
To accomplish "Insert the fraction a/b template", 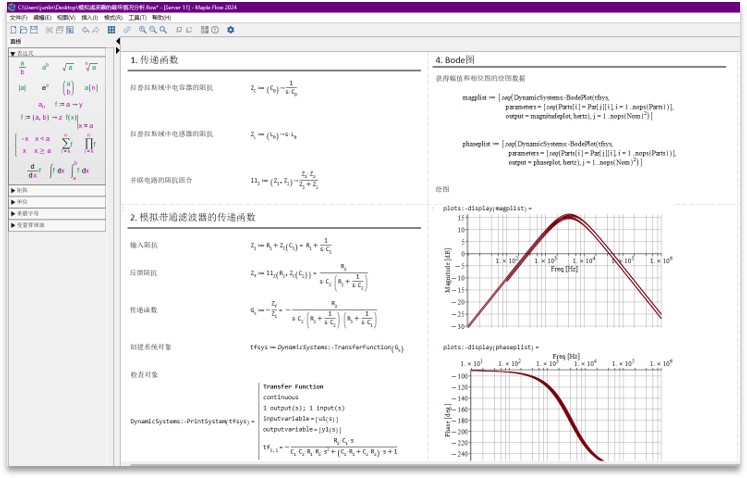I will pos(22,68).
